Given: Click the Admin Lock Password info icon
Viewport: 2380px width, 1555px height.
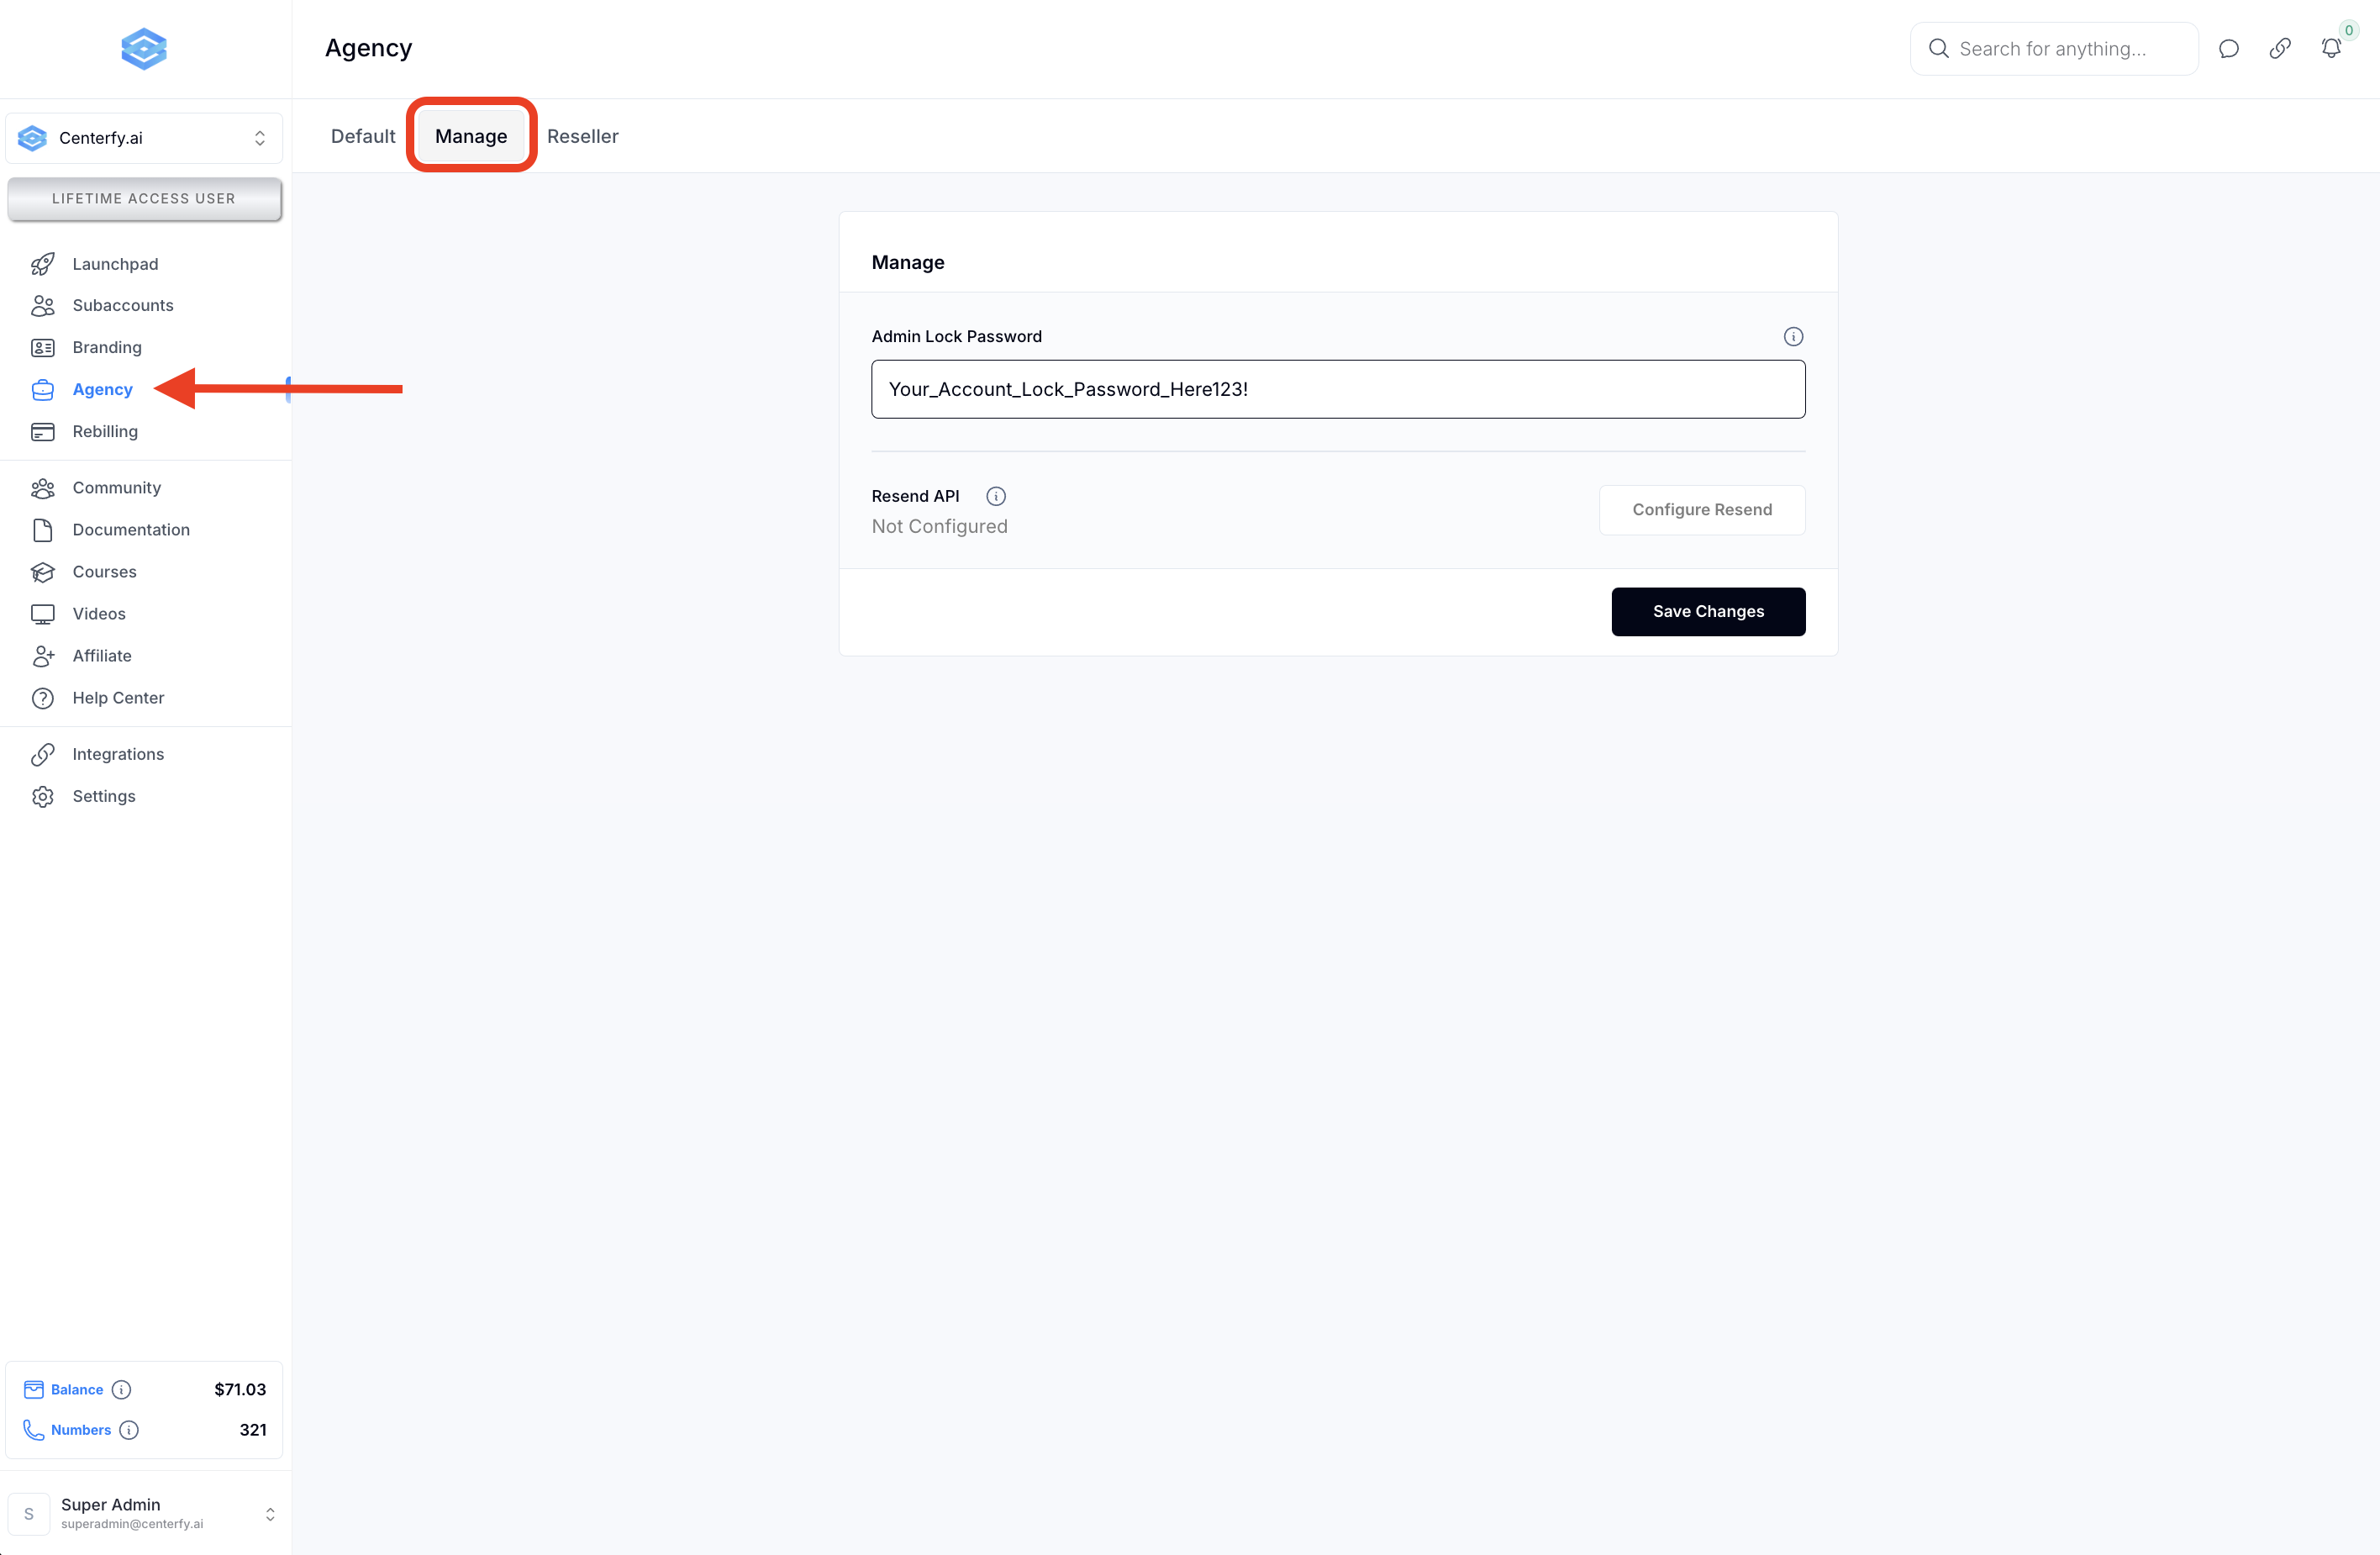Looking at the screenshot, I should coord(1792,336).
